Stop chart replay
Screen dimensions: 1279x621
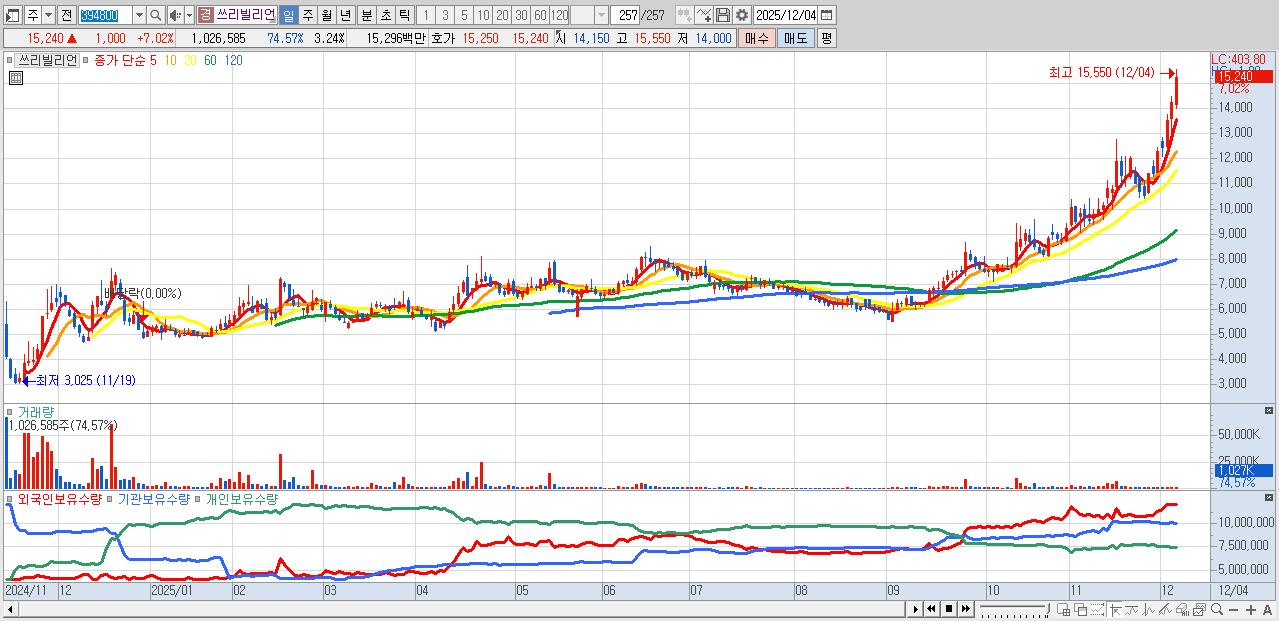[949, 609]
